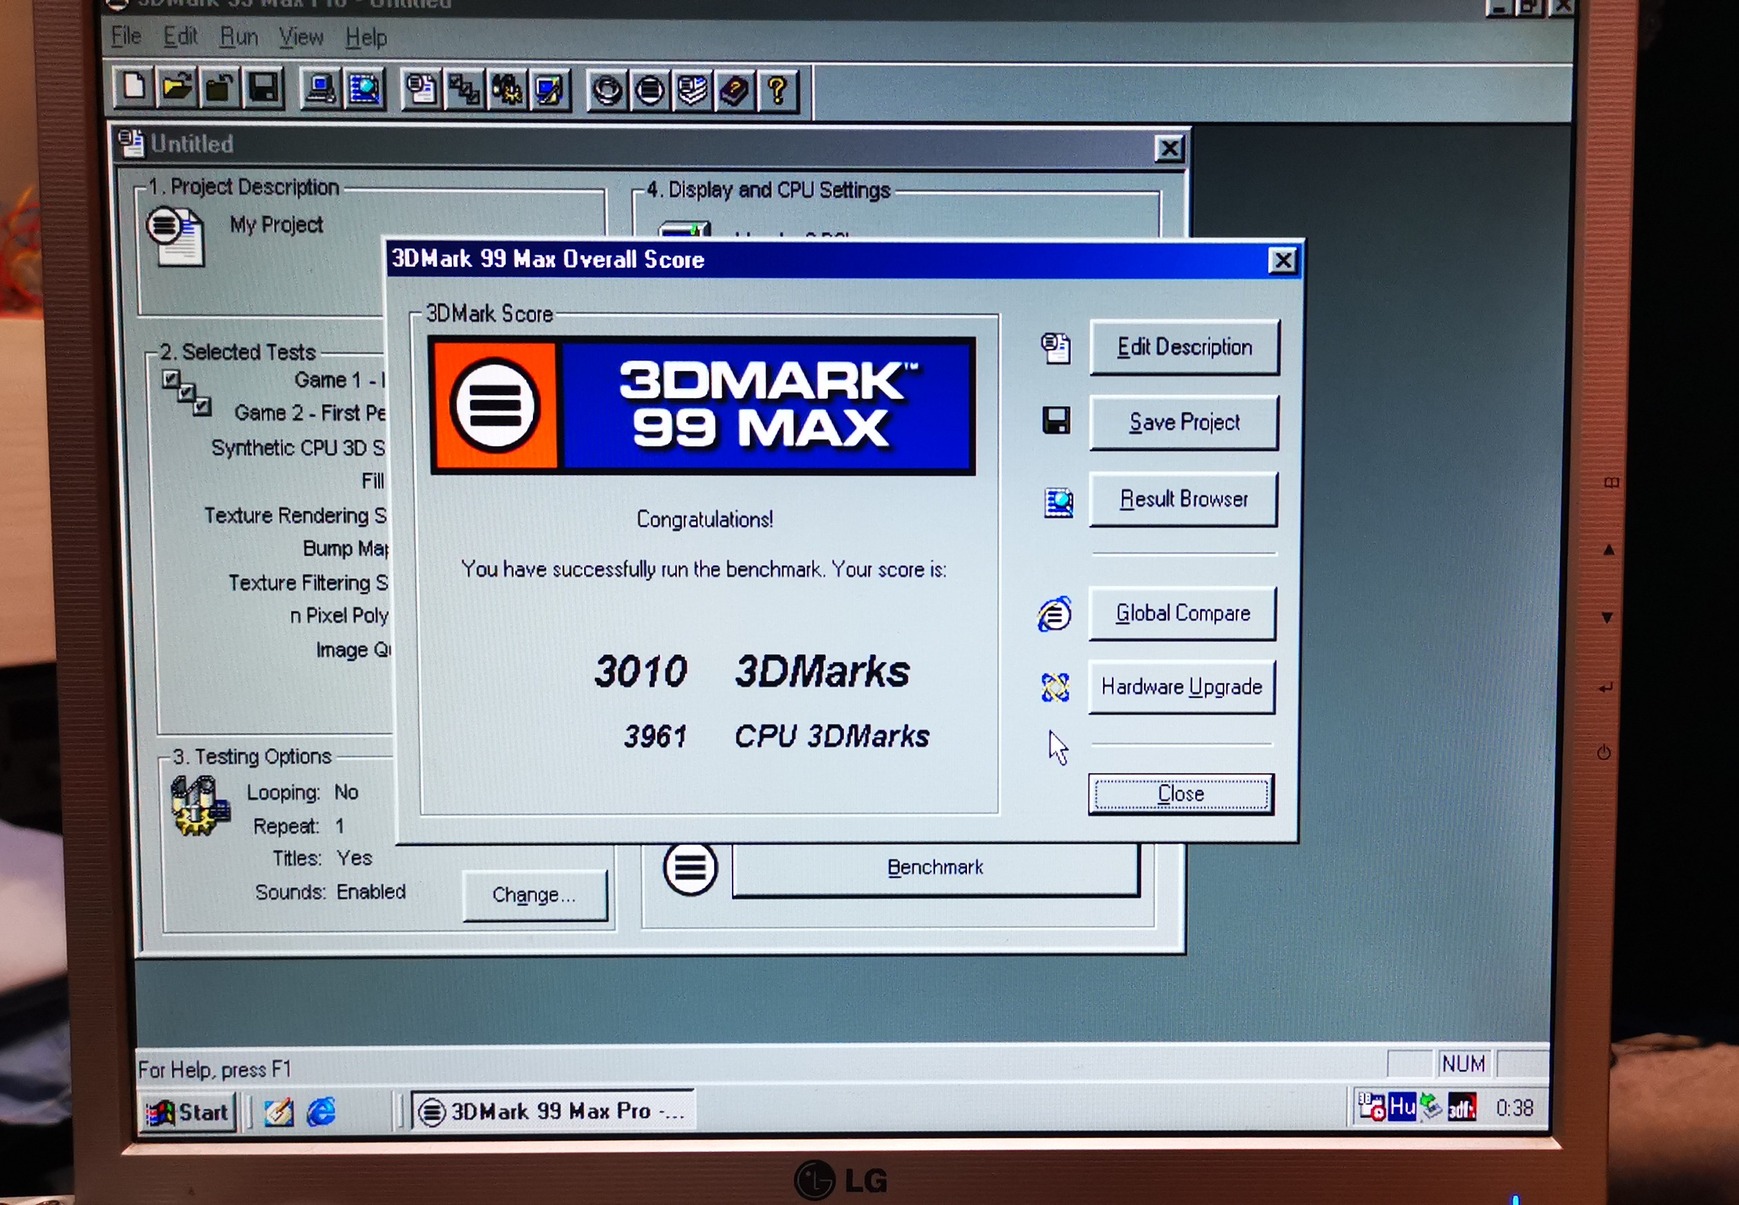Click the Benchmark button in Untitled window
The image size is (1739, 1205).
click(936, 868)
